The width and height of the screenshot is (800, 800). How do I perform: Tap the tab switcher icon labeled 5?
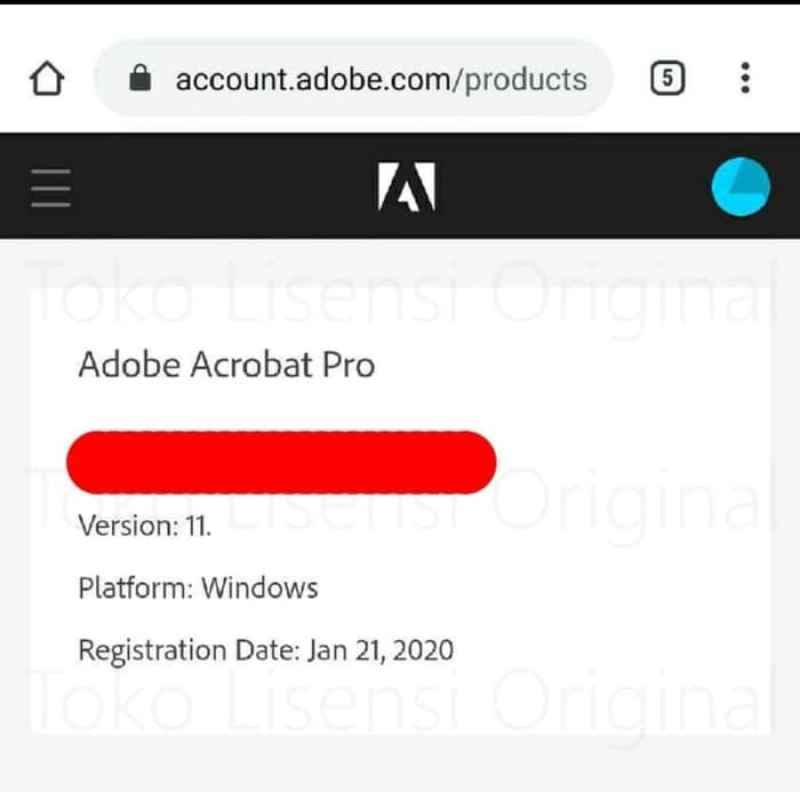[666, 76]
